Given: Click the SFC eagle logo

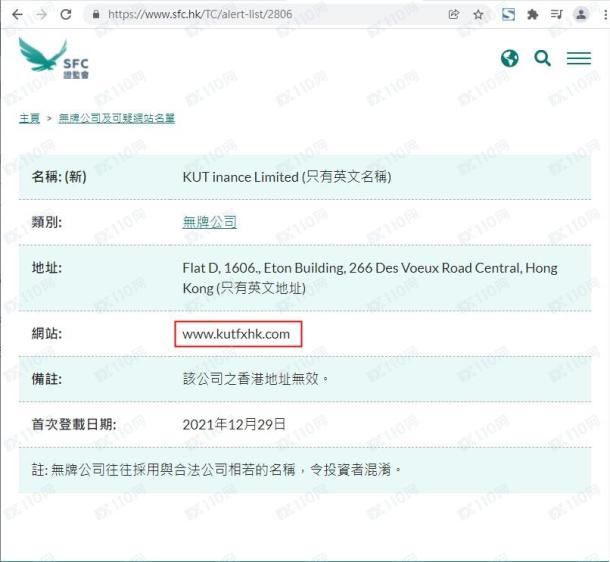Looking at the screenshot, I should (54, 59).
